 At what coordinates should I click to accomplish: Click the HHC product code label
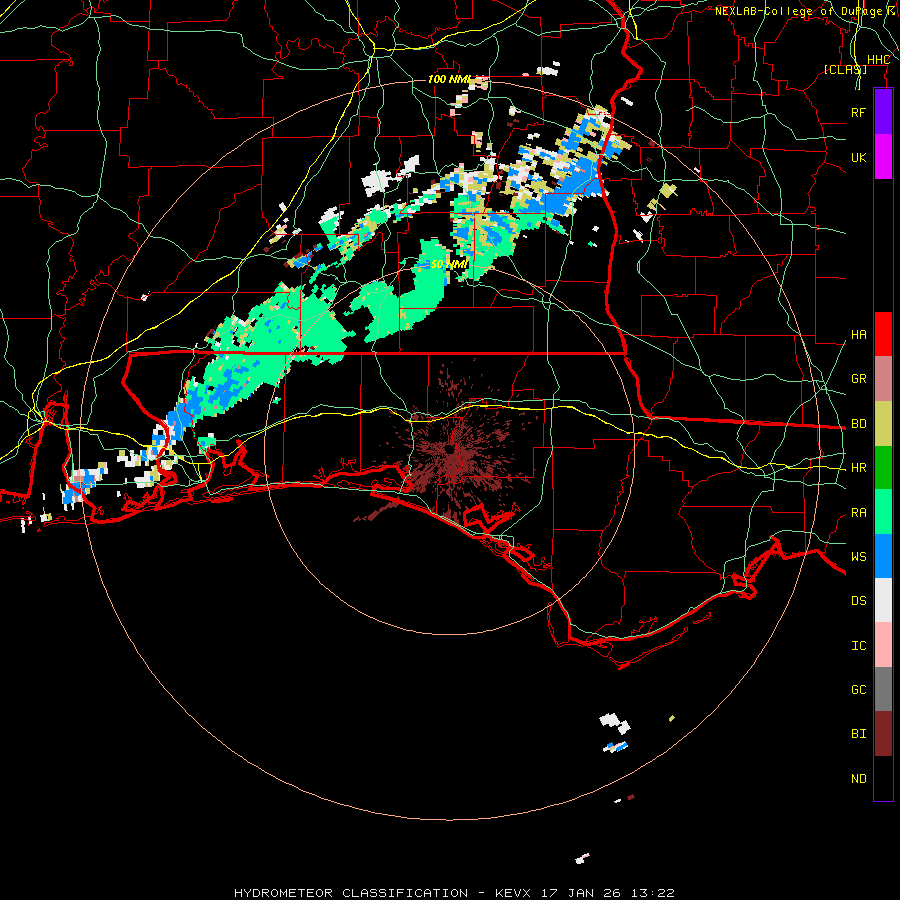[x=878, y=60]
